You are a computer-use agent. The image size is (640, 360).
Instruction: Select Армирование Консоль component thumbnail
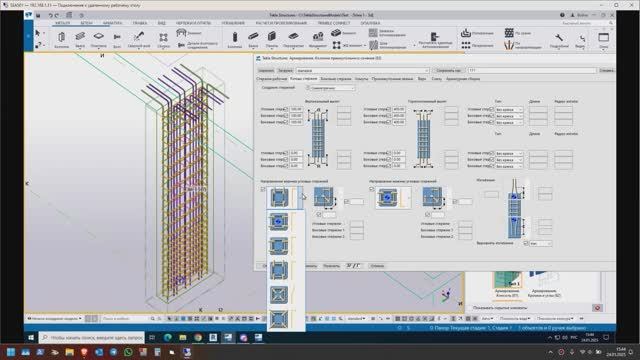click(507, 284)
